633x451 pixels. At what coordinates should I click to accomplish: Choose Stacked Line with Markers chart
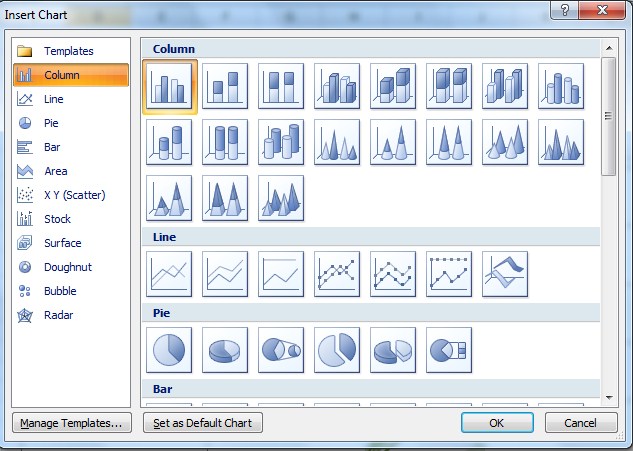(393, 274)
